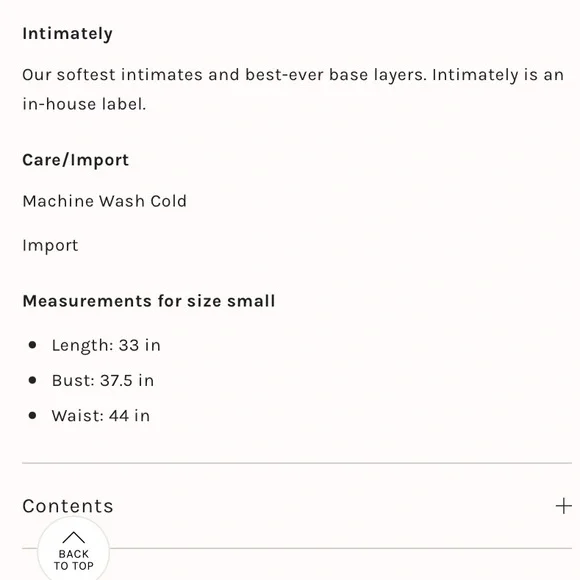Select the Machine Wash Cold text
Image resolution: width=580 pixels, height=580 pixels.
tap(104, 201)
